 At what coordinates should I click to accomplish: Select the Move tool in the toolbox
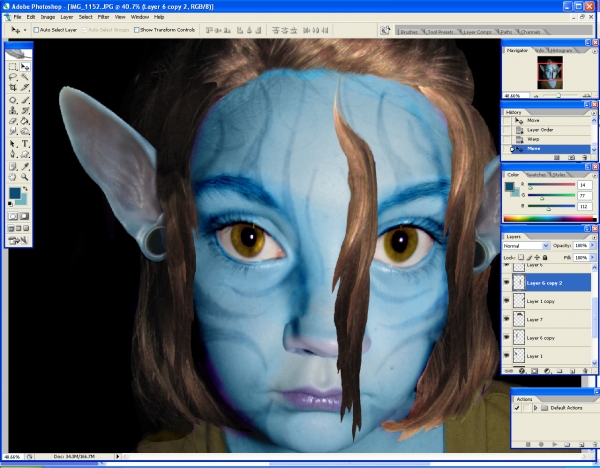[25, 67]
